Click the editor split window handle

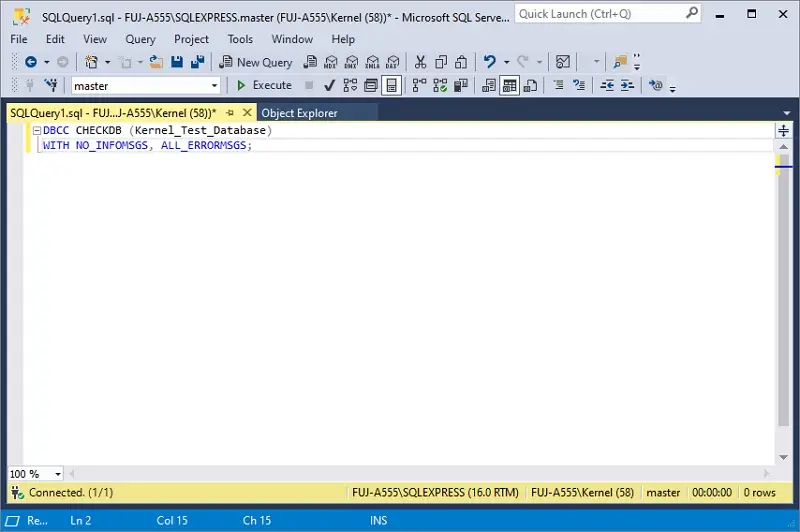pyautogui.click(x=784, y=131)
